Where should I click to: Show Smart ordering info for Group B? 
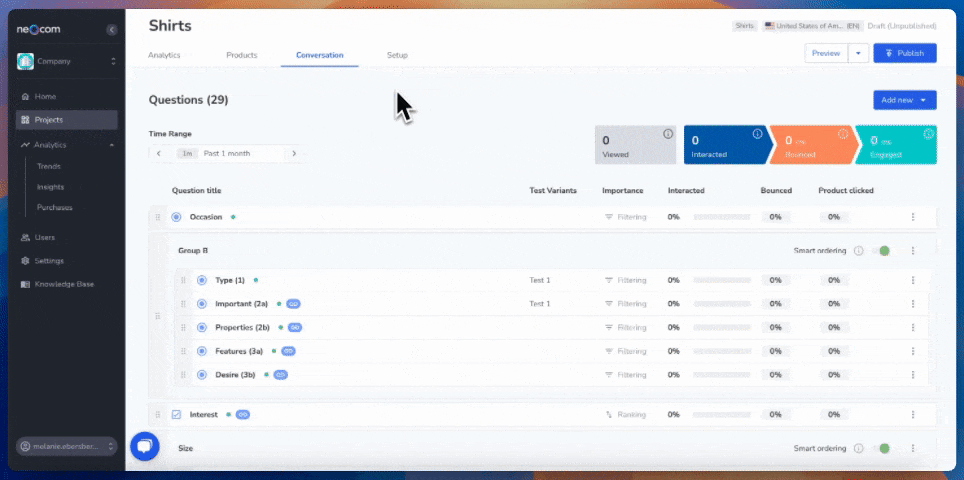[859, 251]
